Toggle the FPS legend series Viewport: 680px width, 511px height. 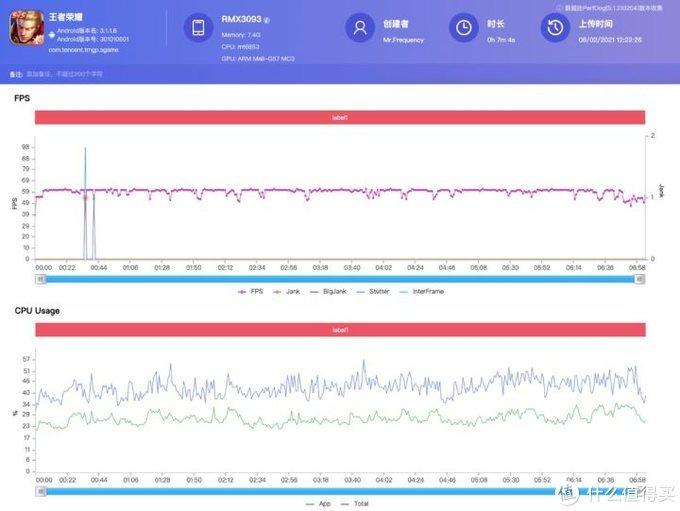click(250, 292)
